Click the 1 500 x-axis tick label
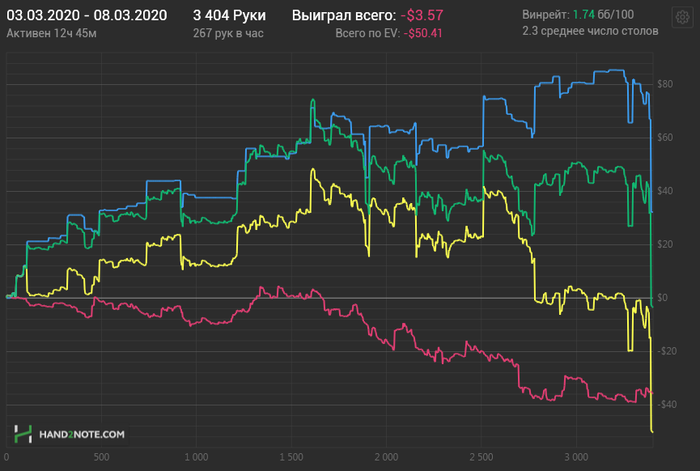700x471 pixels. (x=292, y=457)
